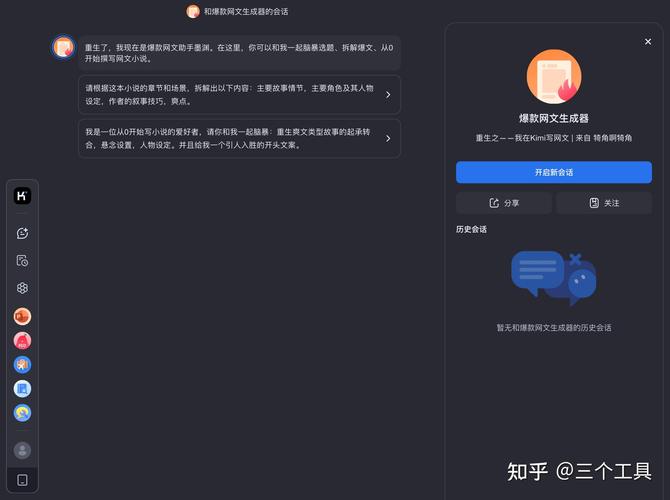The height and width of the screenshot is (500, 670).
Task: Click the bot avatar beside greeting message
Action: 63,47
